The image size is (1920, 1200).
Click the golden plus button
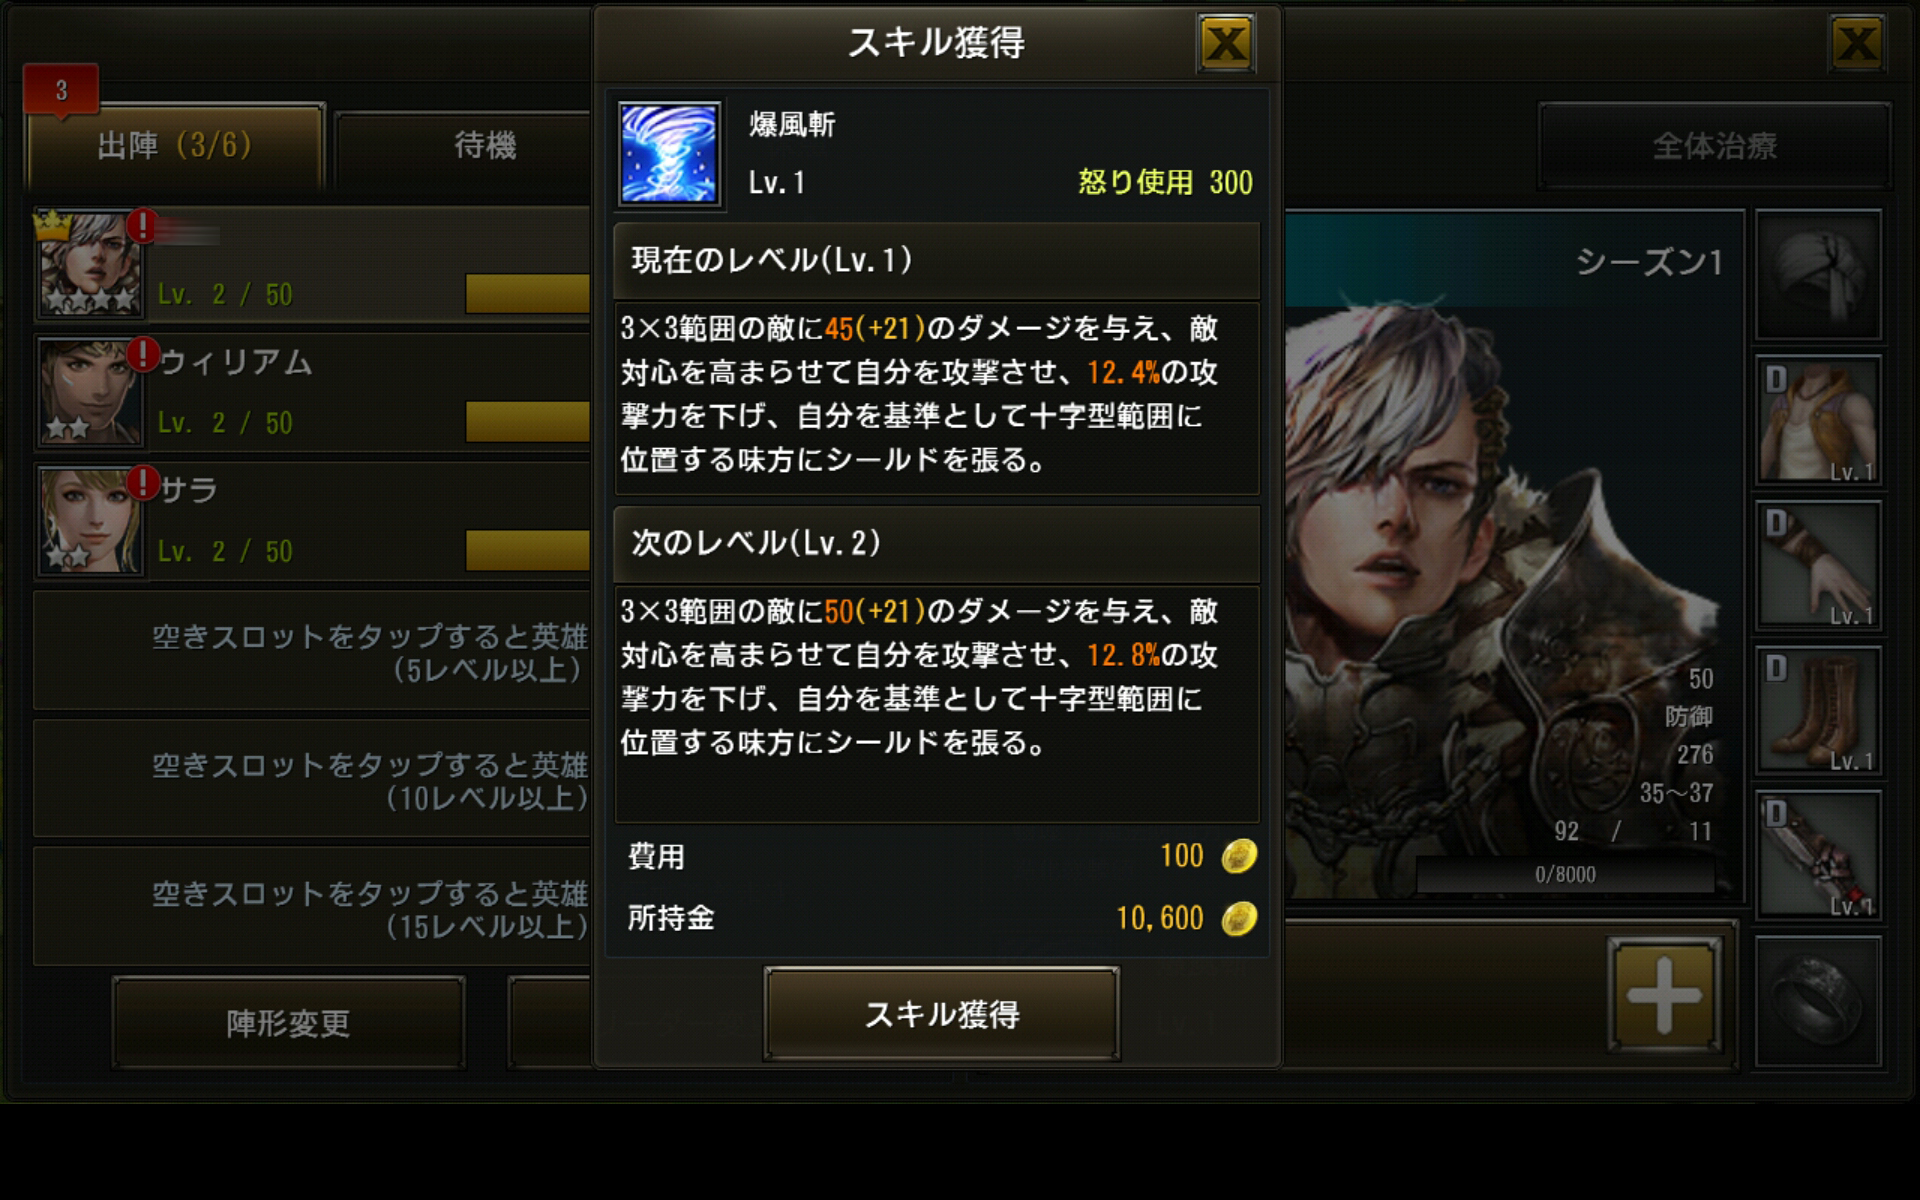point(1664,994)
